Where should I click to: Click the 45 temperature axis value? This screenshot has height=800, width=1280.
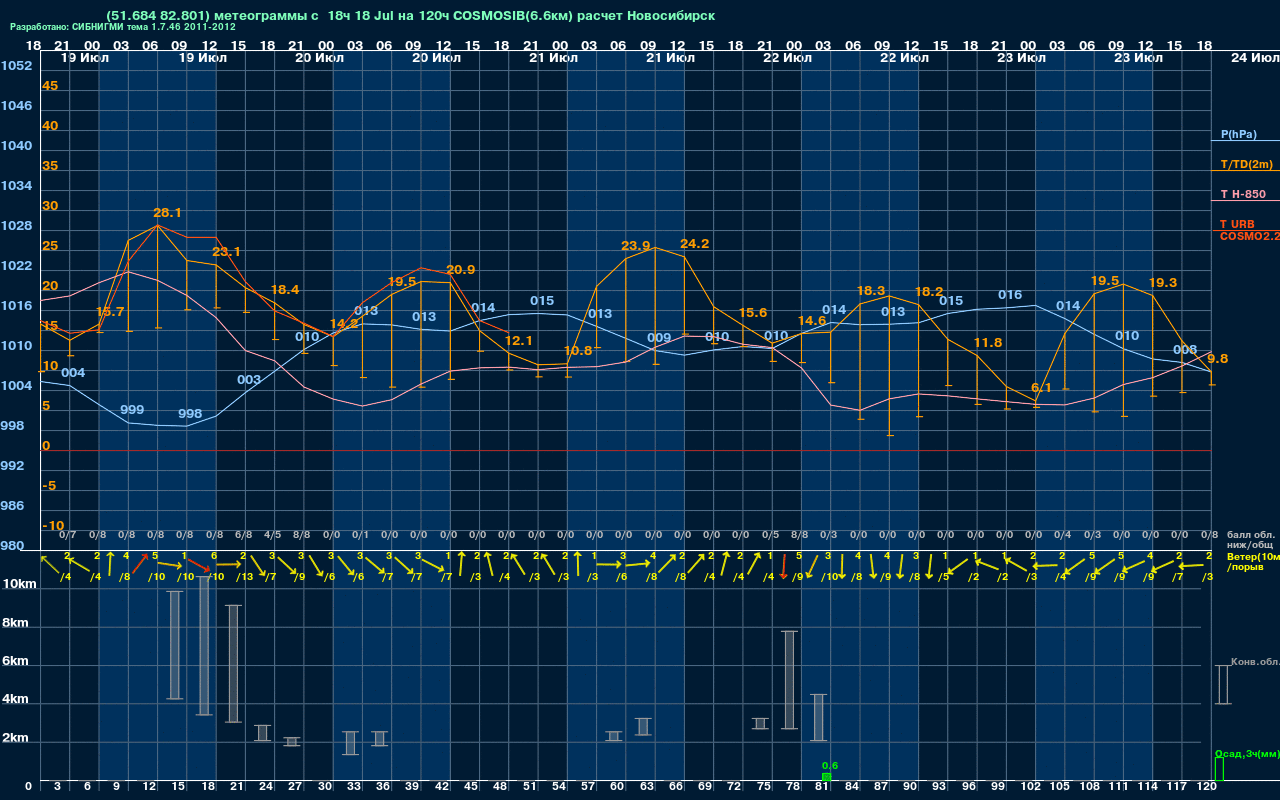(x=50, y=86)
